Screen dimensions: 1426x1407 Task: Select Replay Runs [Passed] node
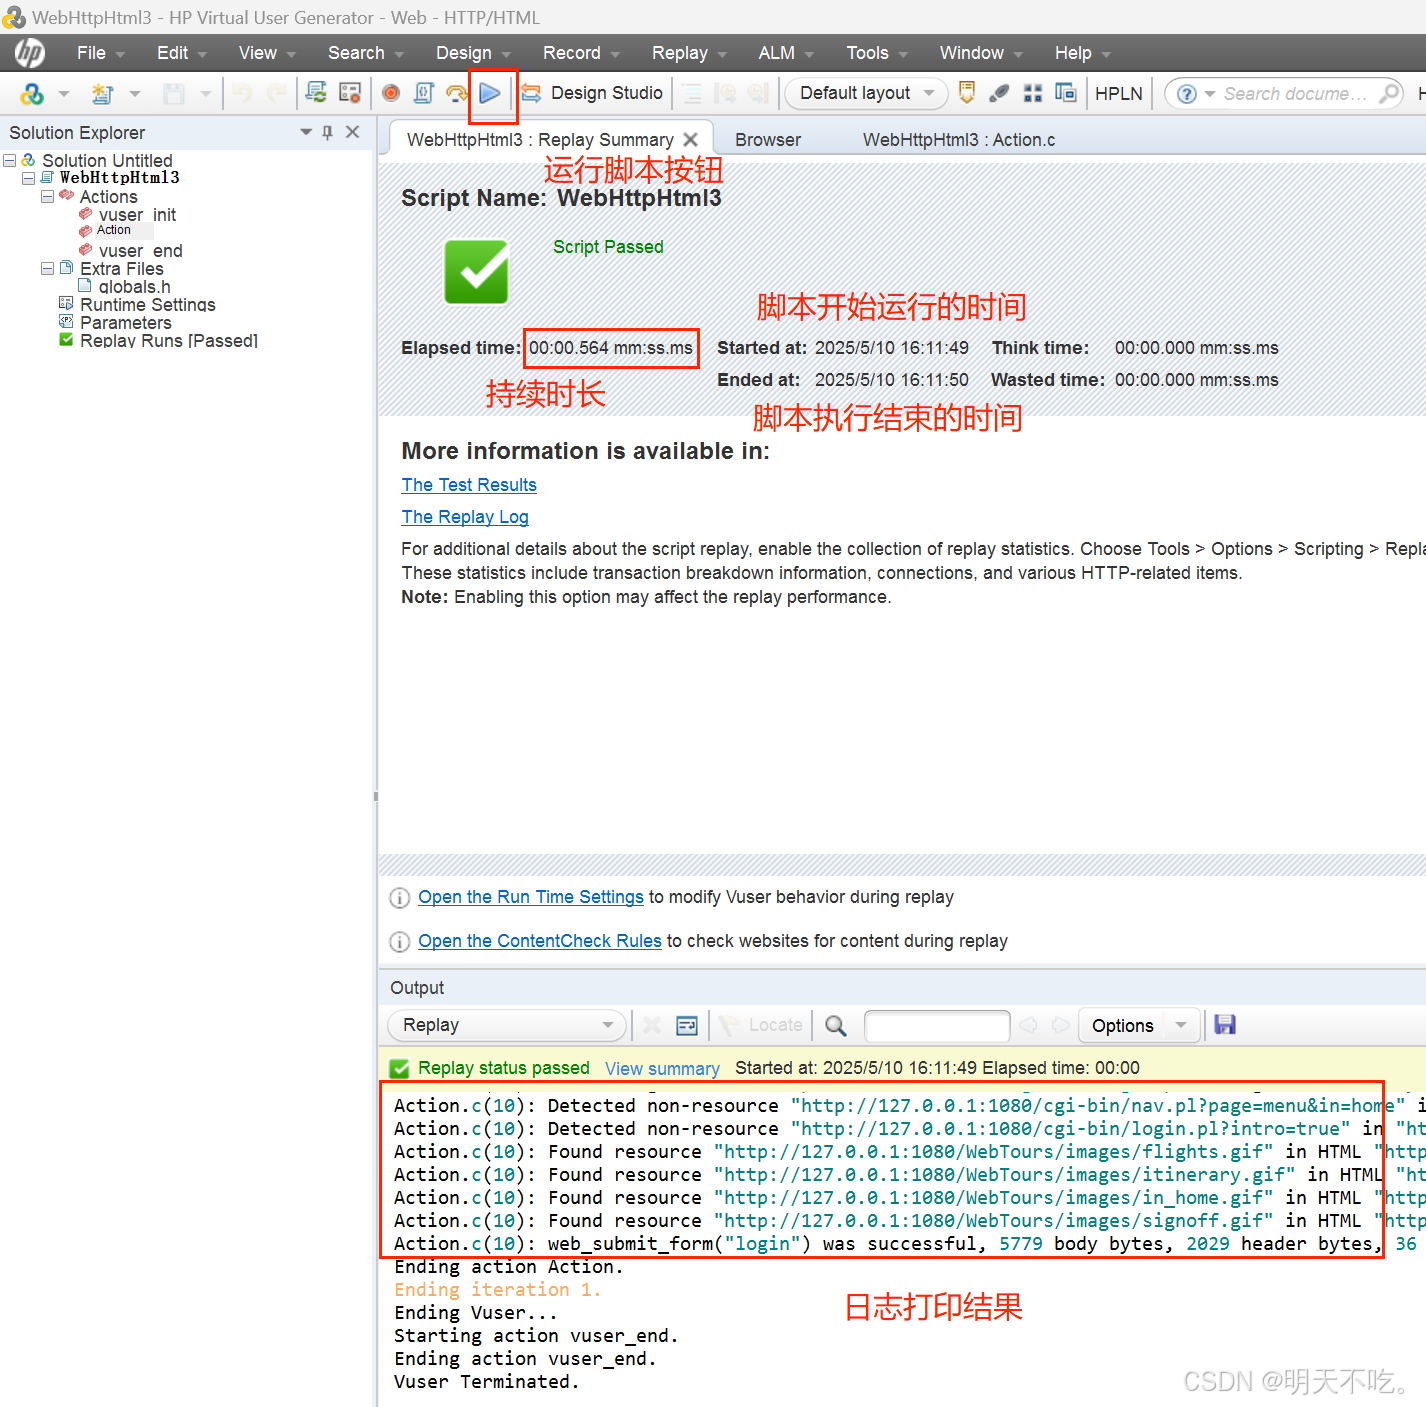pos(169,341)
